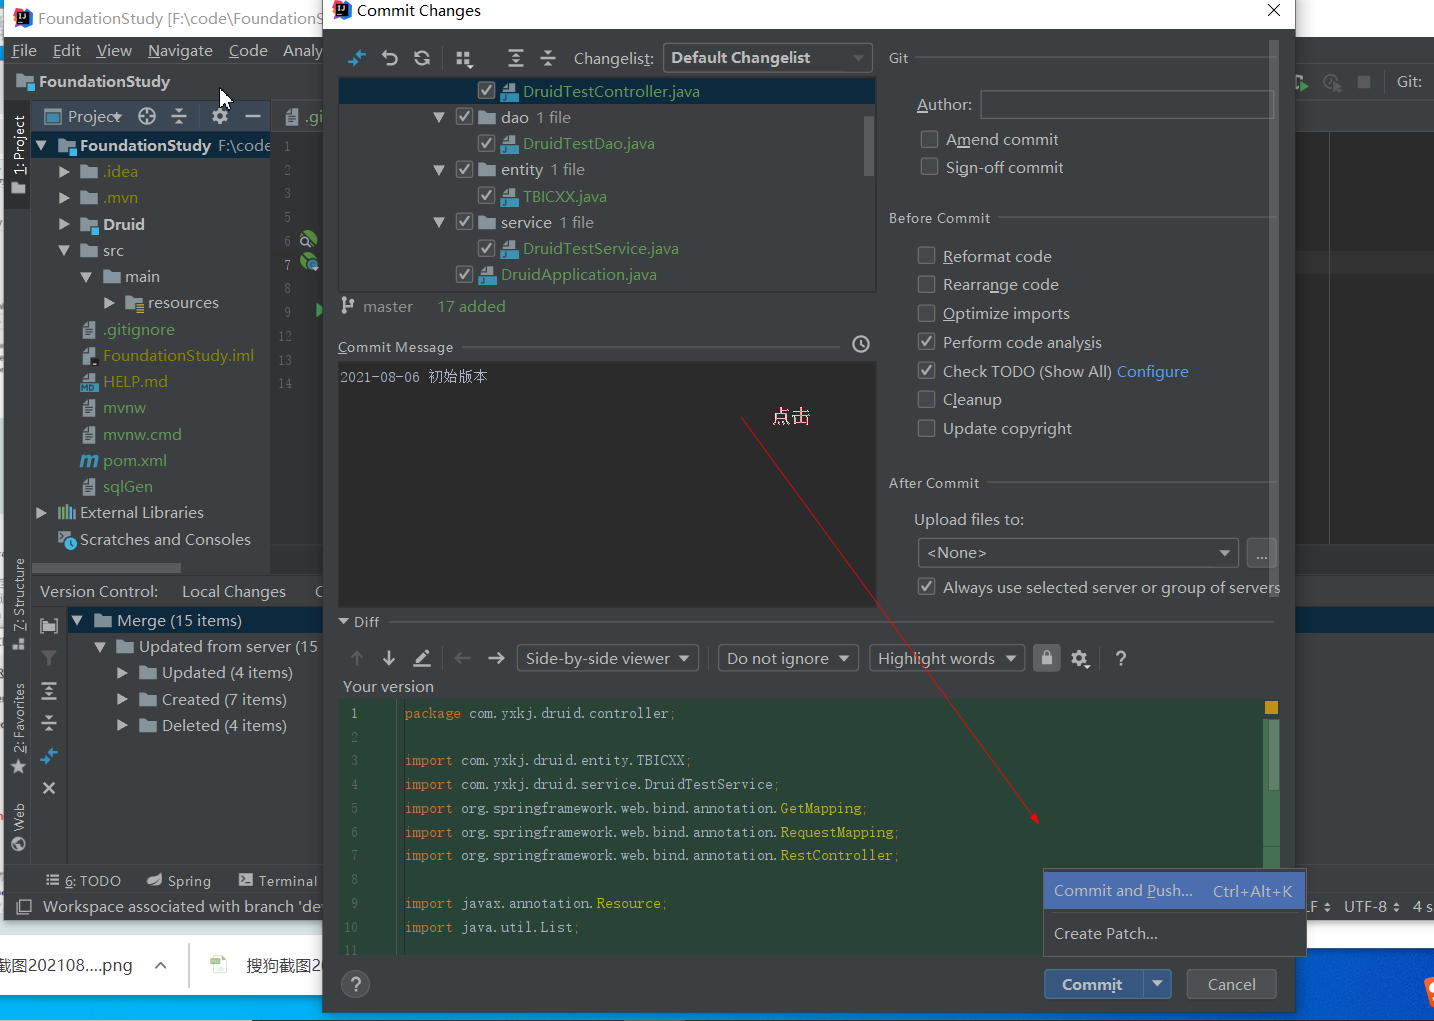Viewport: 1434px width, 1021px height.
Task: Uncheck Always use selected server checkbox
Action: click(x=927, y=587)
